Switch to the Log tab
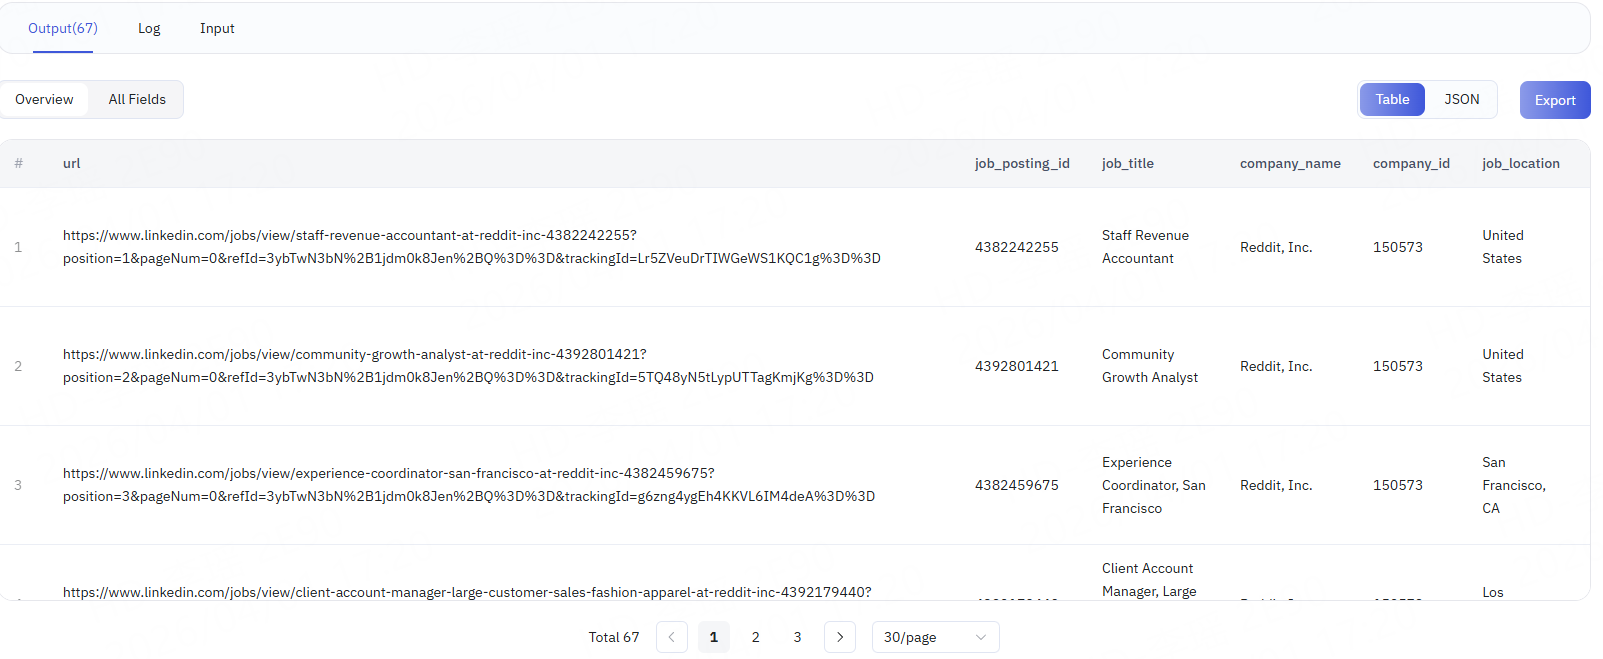The height and width of the screenshot is (659, 1603). pyautogui.click(x=149, y=28)
